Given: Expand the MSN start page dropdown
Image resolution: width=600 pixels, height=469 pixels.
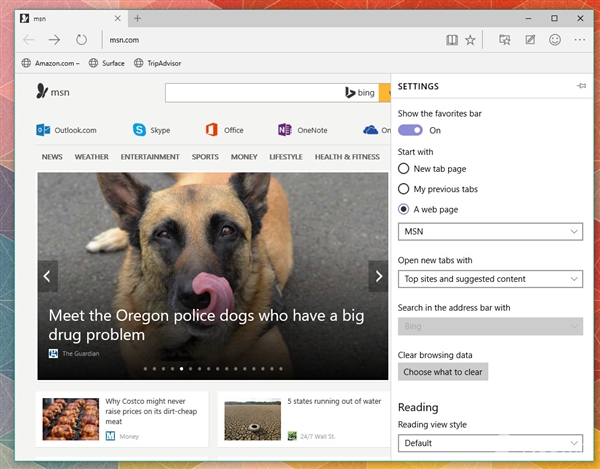Looking at the screenshot, I should tap(490, 232).
